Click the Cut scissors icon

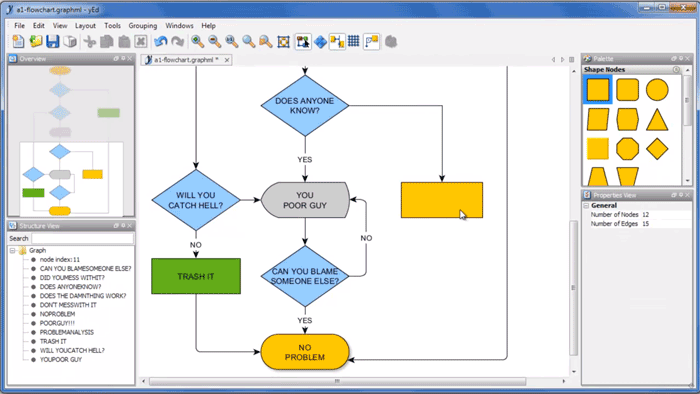click(x=90, y=41)
